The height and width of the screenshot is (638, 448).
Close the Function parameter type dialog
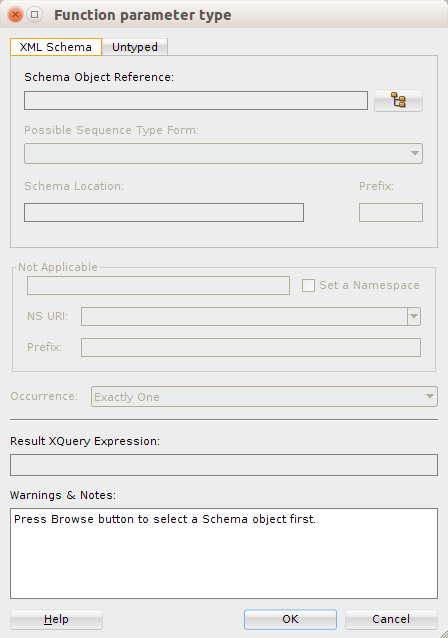pyautogui.click(x=15, y=15)
